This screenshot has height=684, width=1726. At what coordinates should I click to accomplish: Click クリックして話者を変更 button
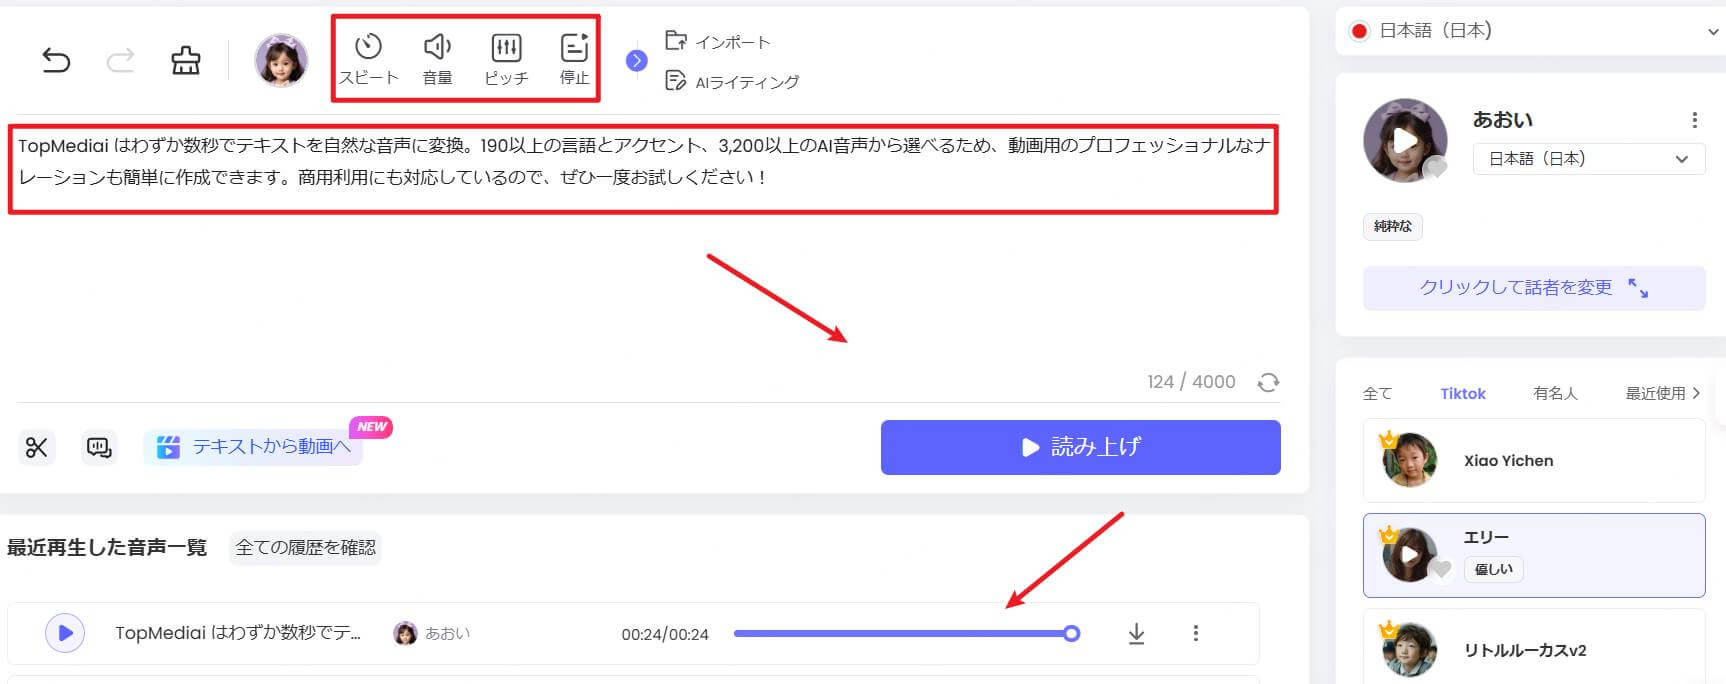pos(1534,288)
